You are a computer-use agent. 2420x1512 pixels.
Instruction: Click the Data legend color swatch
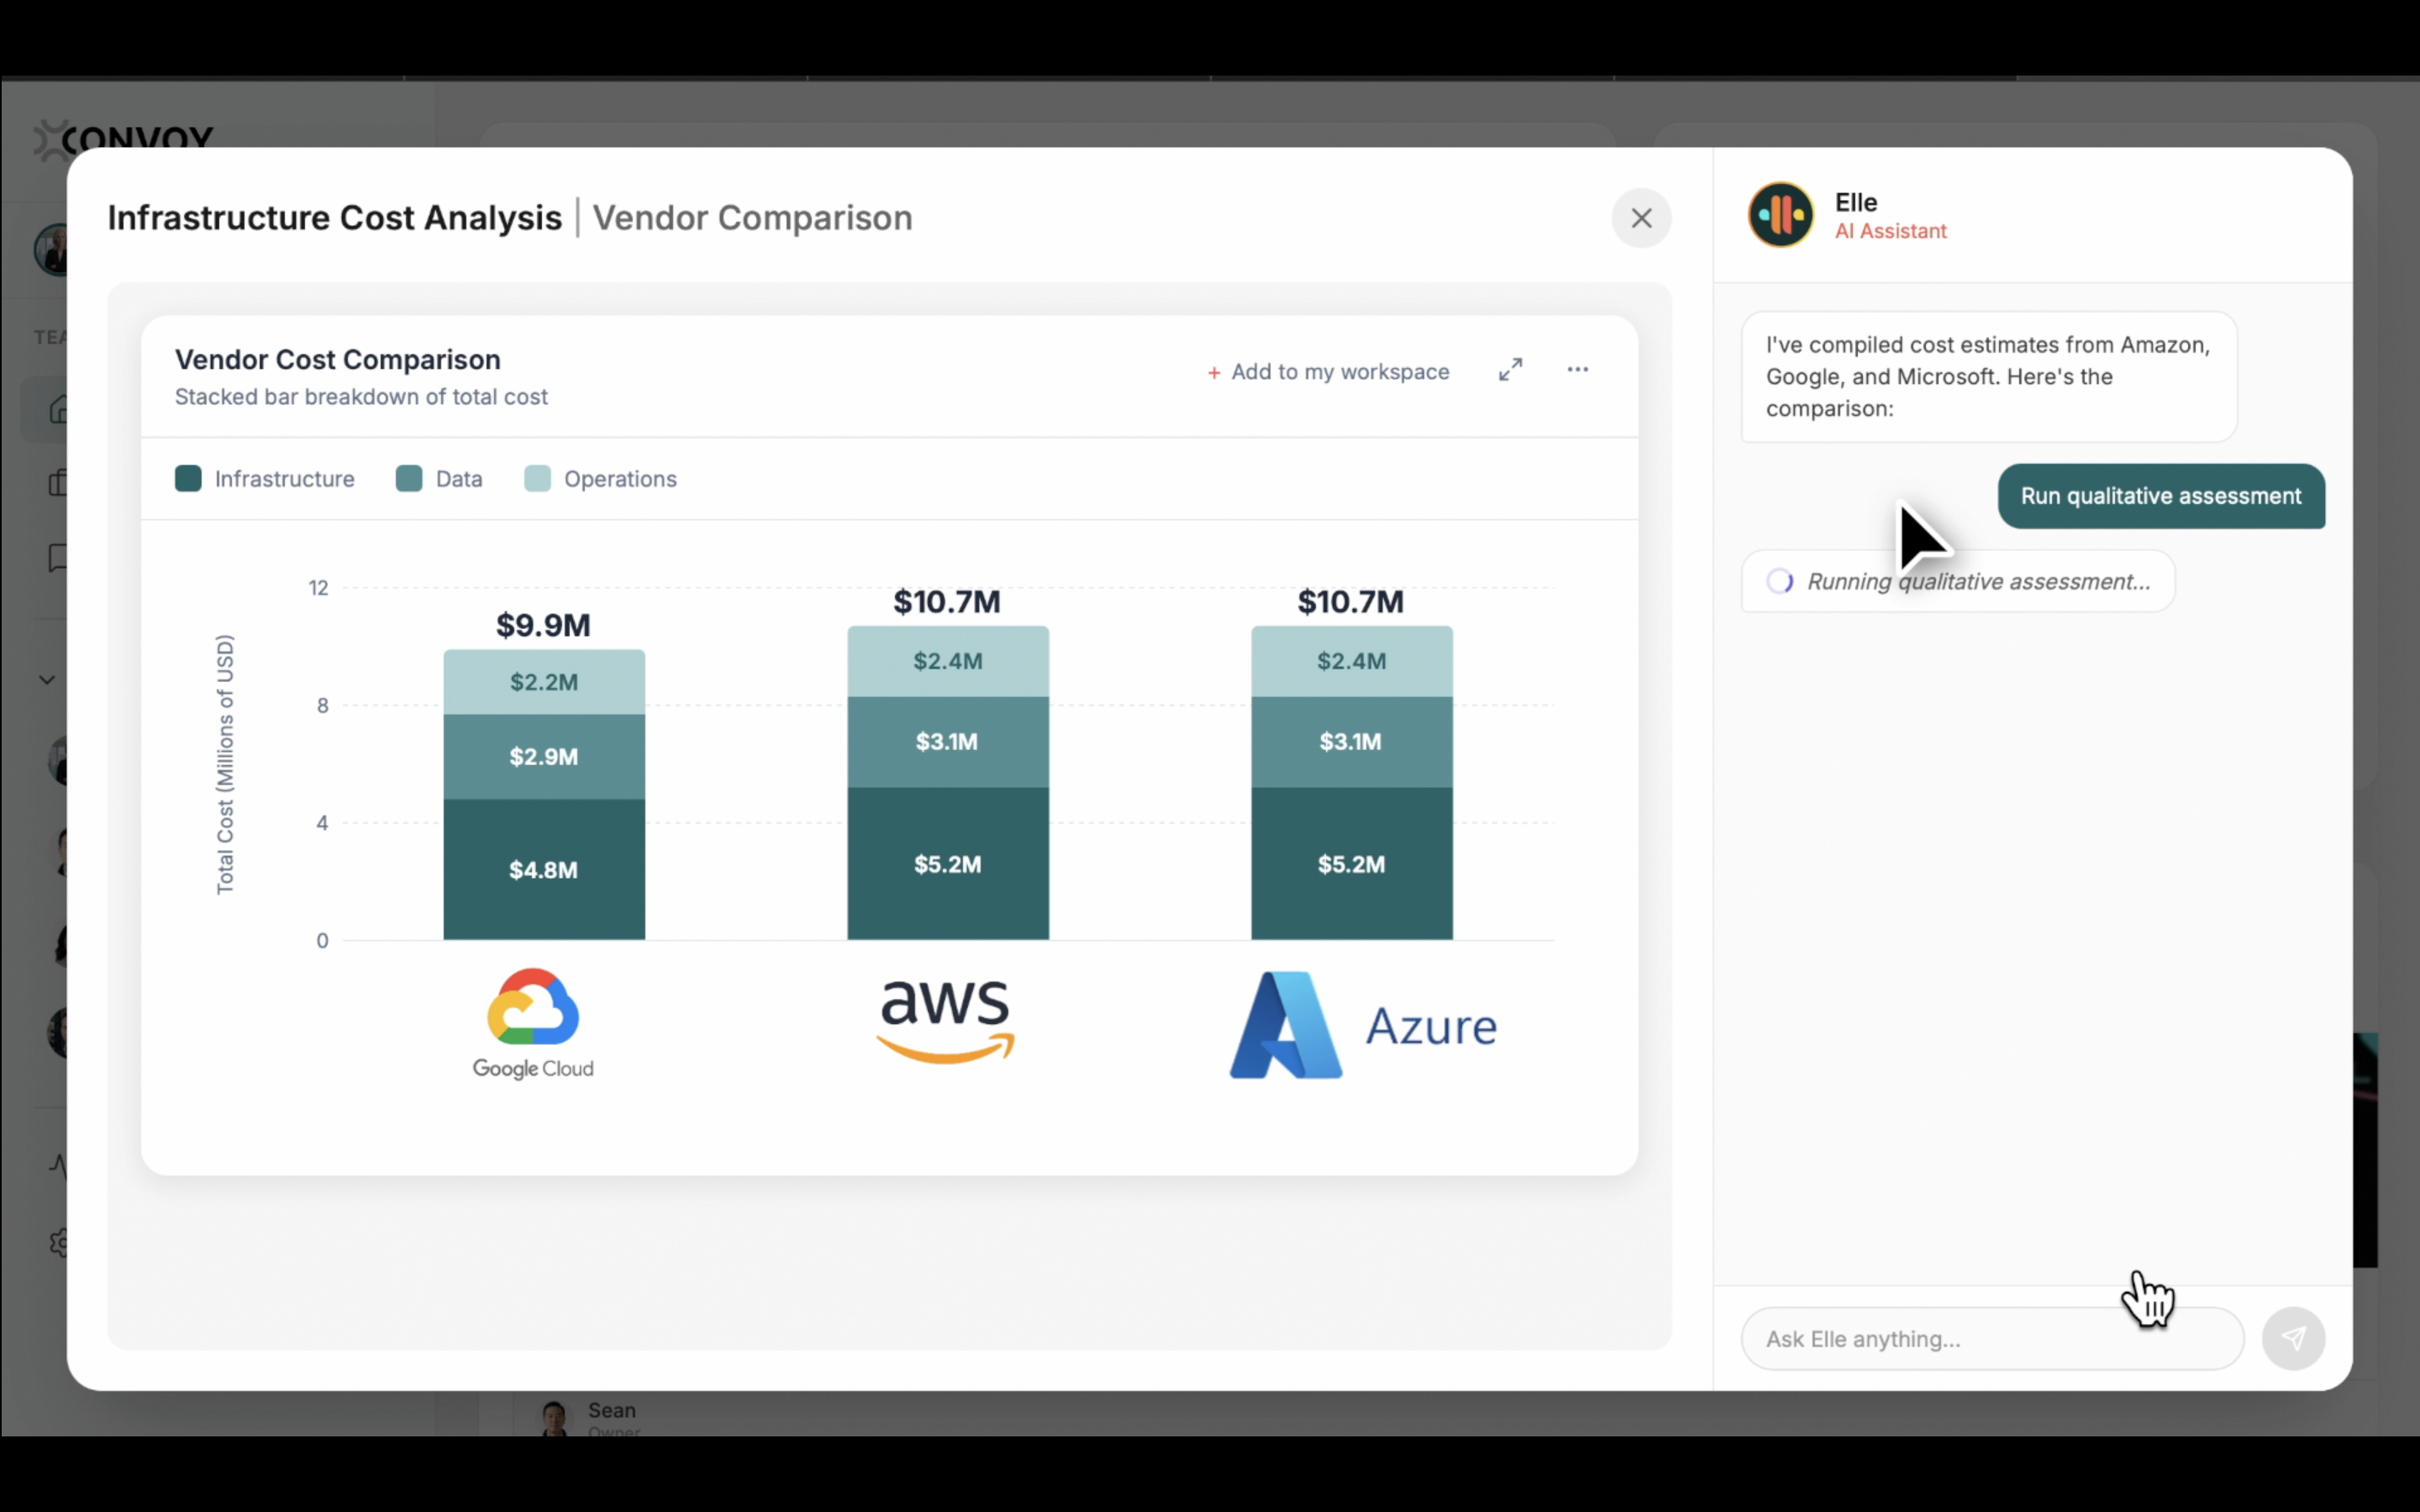tap(409, 479)
